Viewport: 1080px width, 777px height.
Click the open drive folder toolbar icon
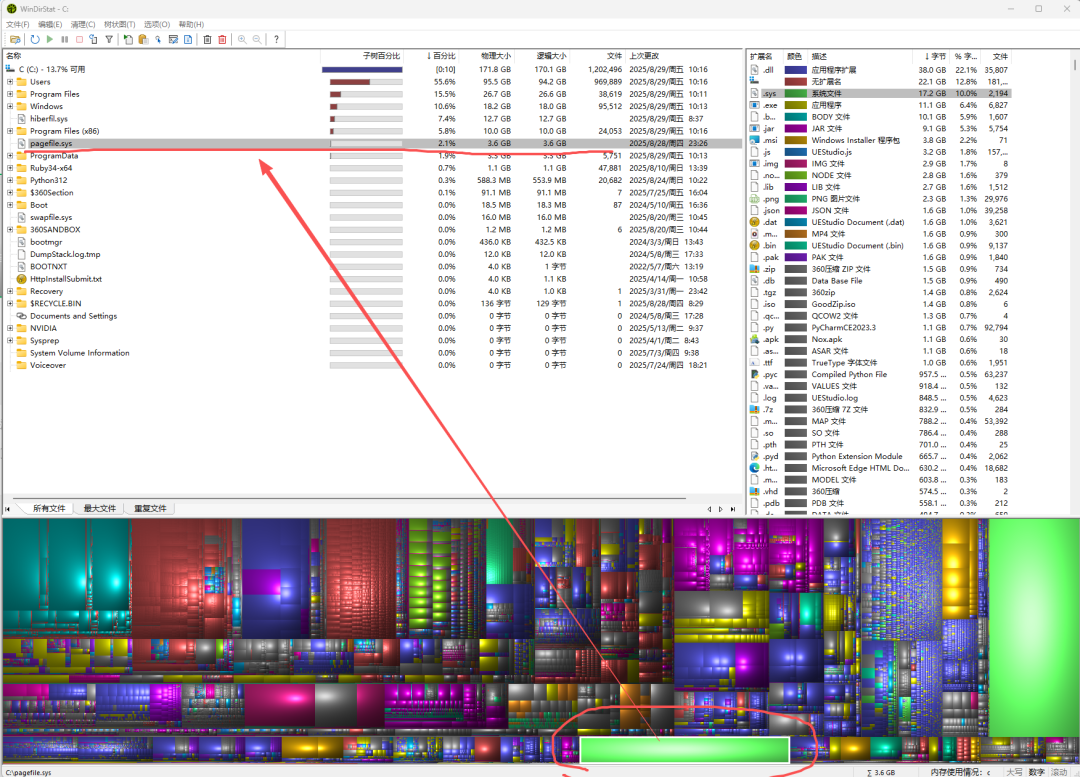[14, 39]
